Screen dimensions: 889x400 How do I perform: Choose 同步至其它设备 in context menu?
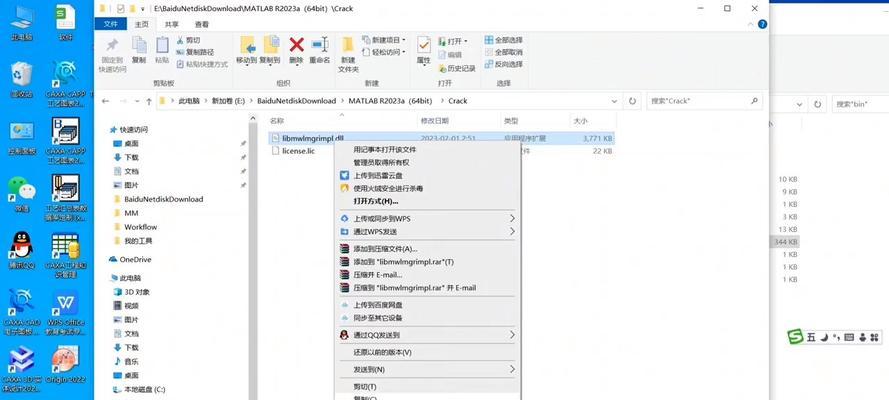(378, 318)
